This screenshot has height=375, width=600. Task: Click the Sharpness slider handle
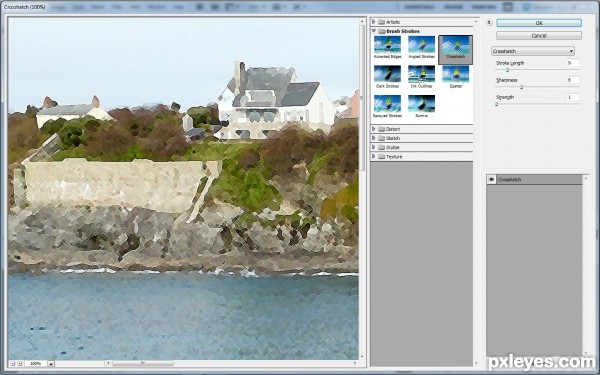pos(521,87)
